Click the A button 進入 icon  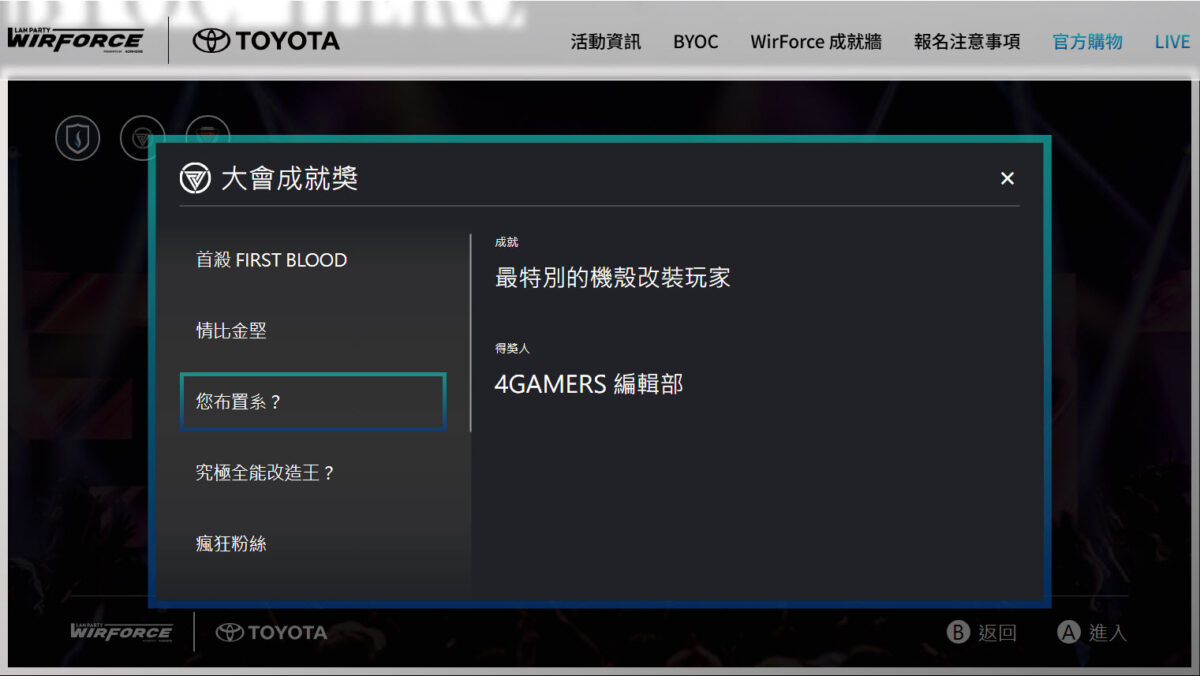[1068, 632]
